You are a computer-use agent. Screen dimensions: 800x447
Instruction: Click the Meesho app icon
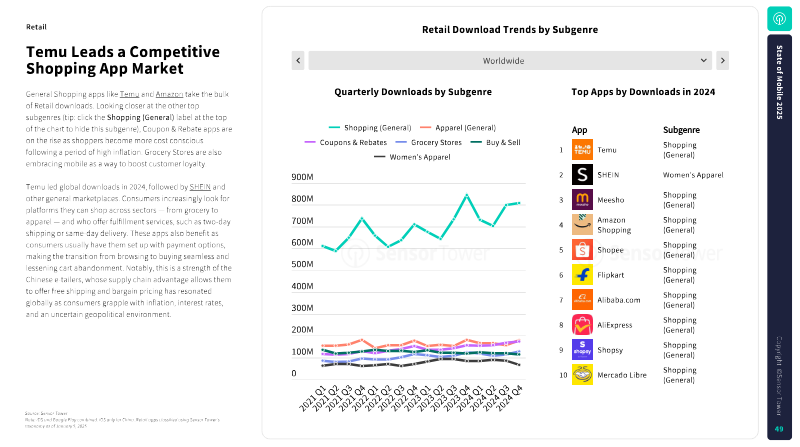[582, 200]
